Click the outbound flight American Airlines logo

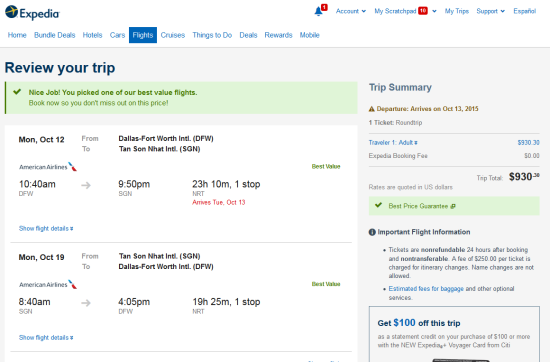click(x=48, y=167)
